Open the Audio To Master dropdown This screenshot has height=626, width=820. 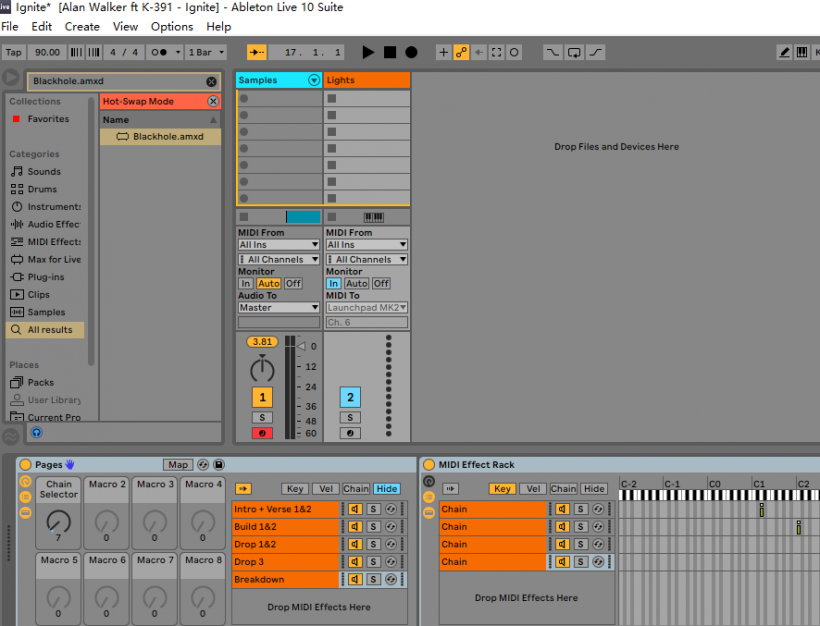click(x=279, y=308)
